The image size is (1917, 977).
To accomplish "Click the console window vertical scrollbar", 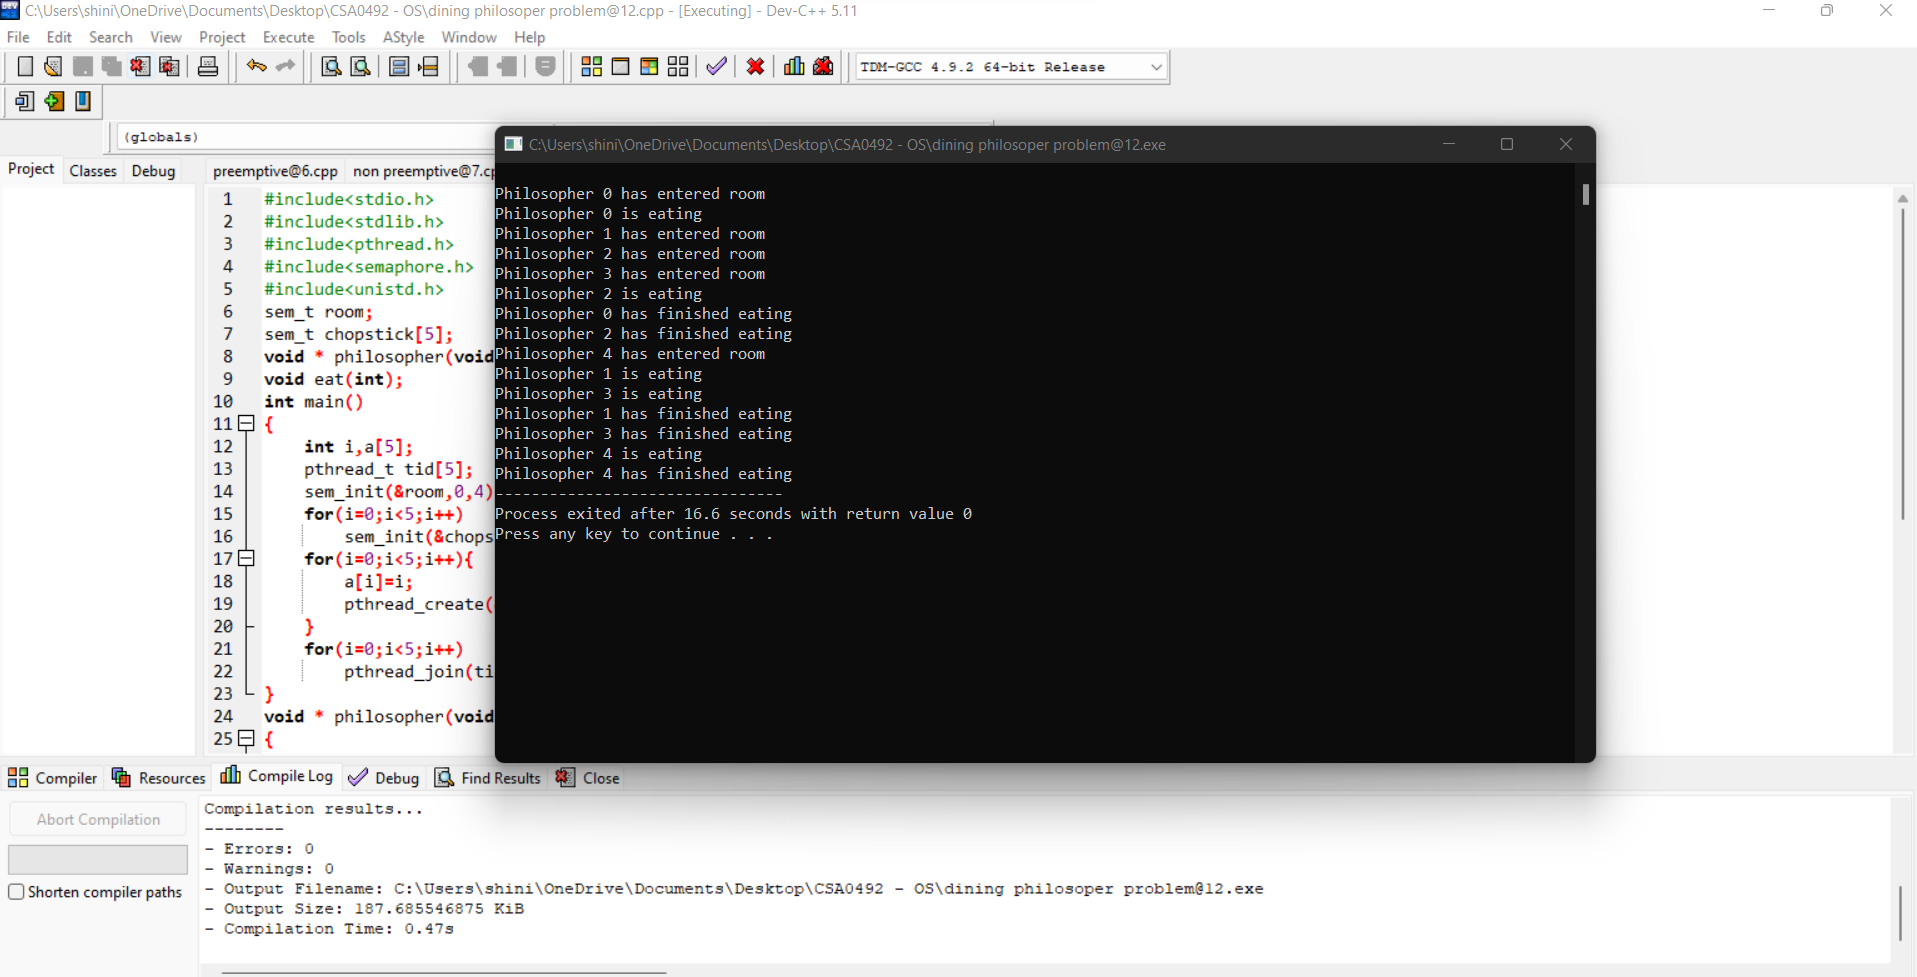I will click(1585, 195).
